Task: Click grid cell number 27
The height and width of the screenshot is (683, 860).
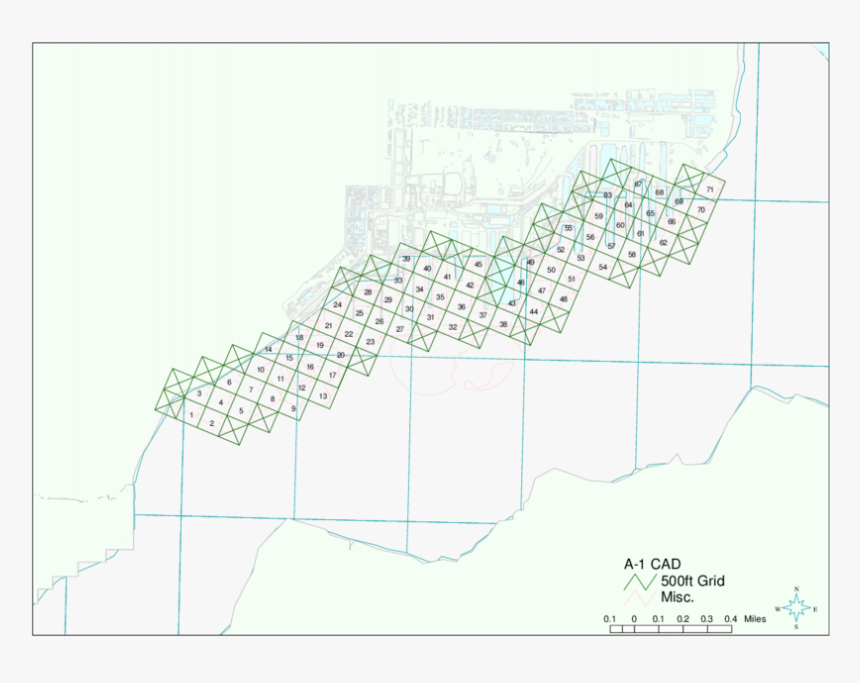Action: (x=400, y=329)
